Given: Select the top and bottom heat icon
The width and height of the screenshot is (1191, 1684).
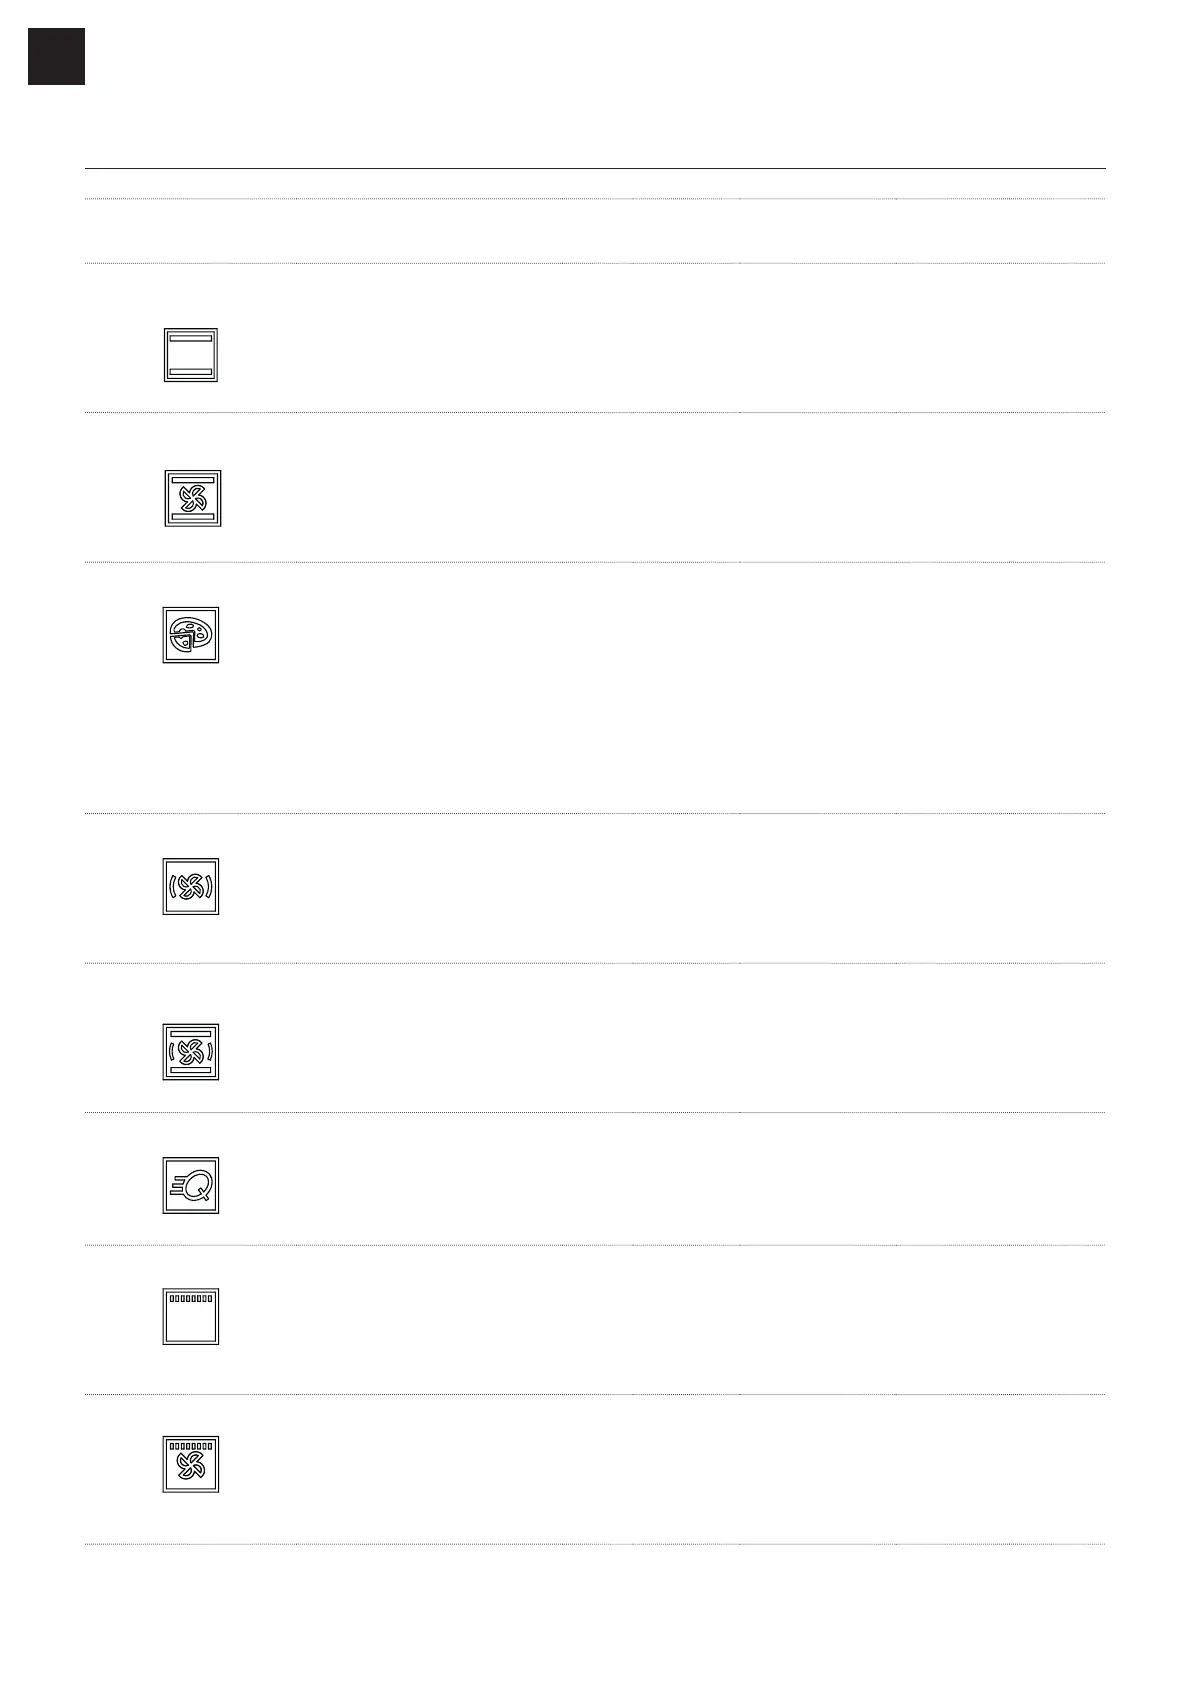Looking at the screenshot, I should tap(191, 355).
